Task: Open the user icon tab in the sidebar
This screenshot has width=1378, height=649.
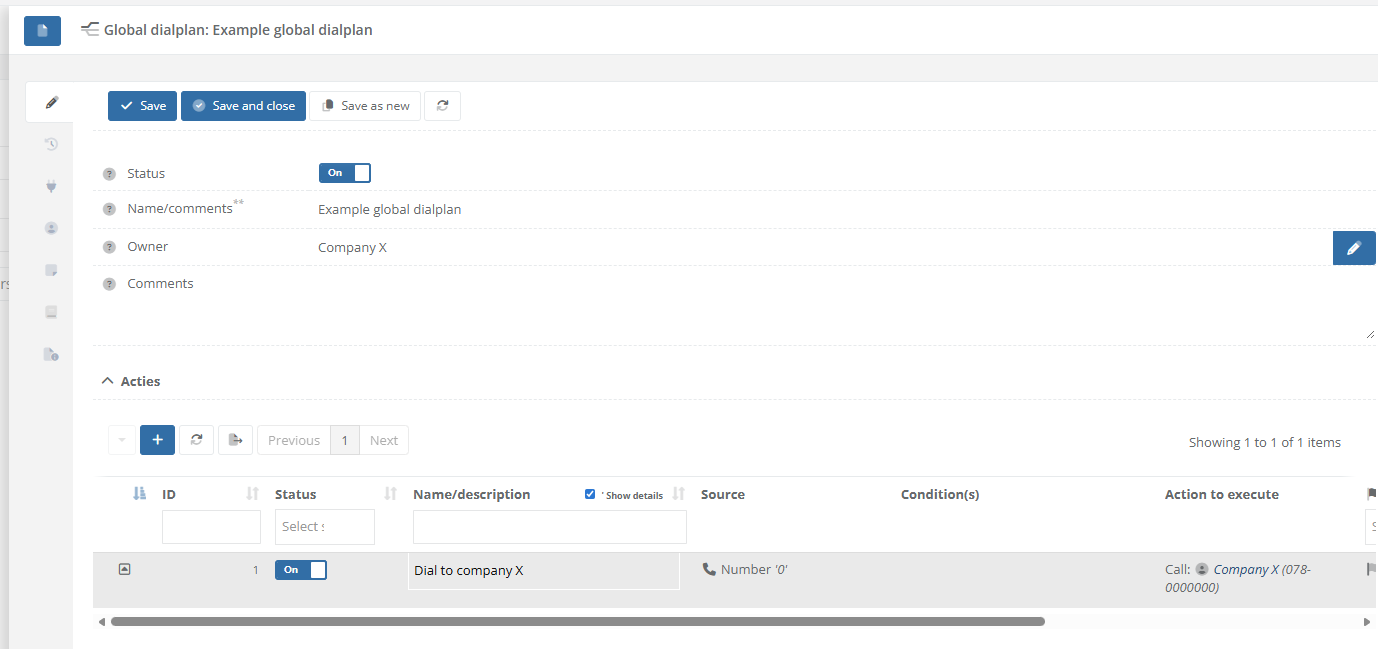Action: (51, 228)
